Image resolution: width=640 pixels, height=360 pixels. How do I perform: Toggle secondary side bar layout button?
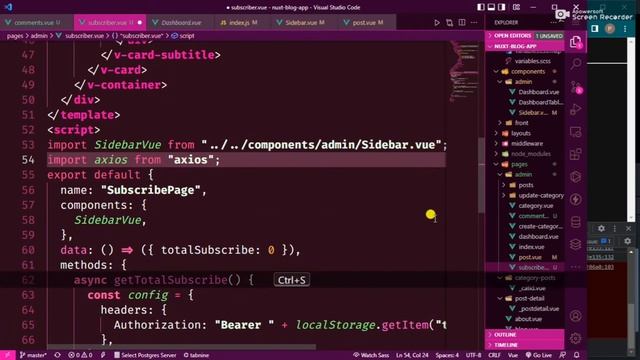tap(502, 7)
